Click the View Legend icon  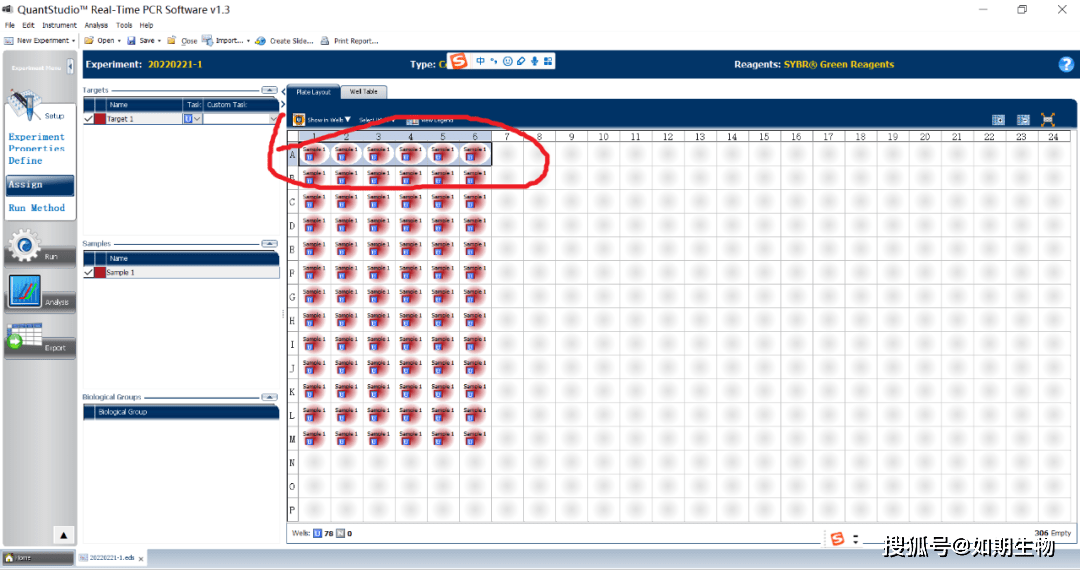pyautogui.click(x=413, y=120)
